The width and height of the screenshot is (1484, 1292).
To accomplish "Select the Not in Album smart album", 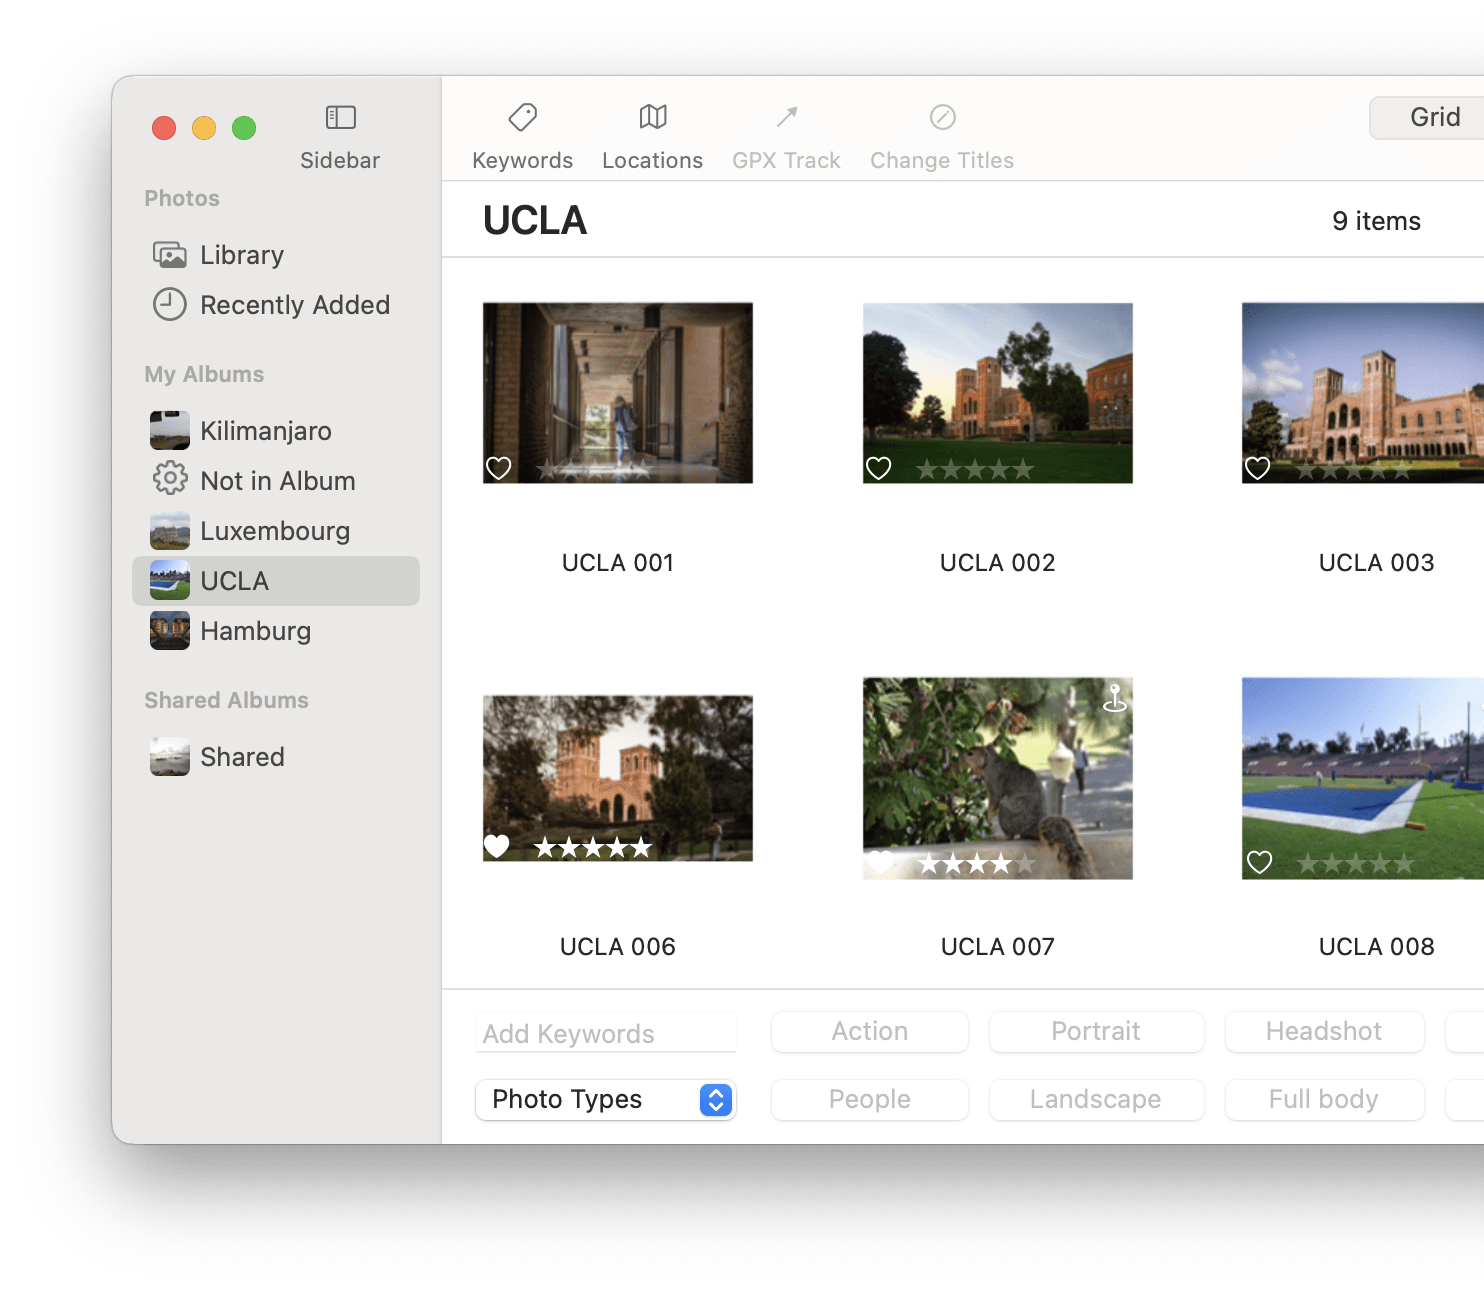I will (x=276, y=481).
